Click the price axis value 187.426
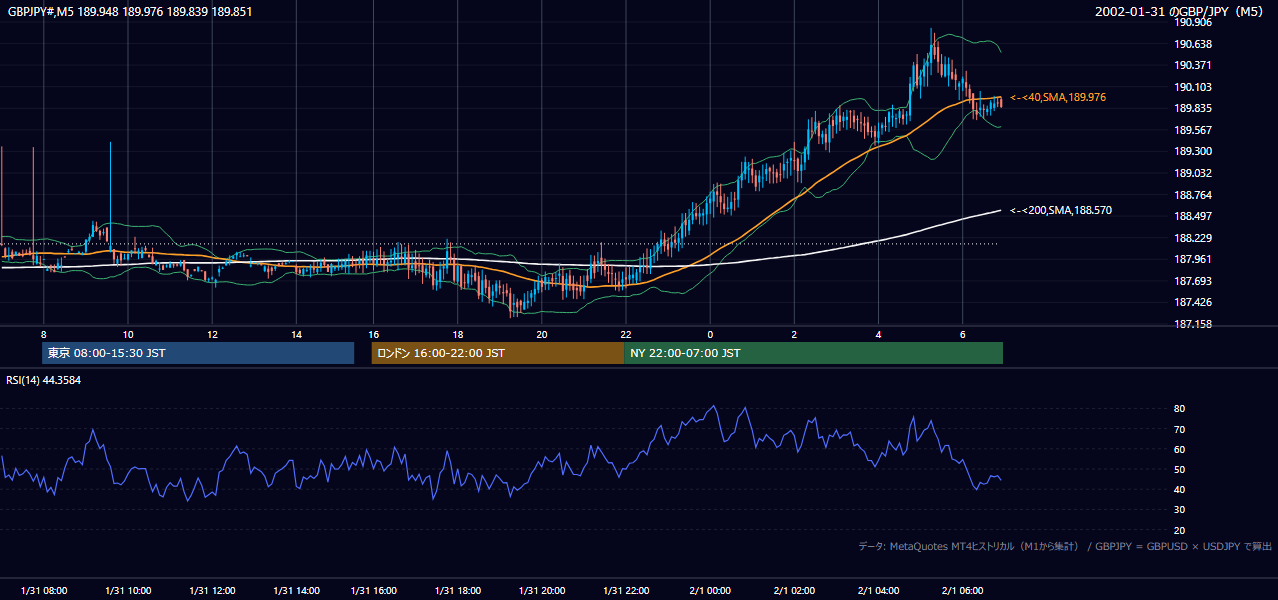Viewport: 1278px width, 600px height. point(1193,302)
